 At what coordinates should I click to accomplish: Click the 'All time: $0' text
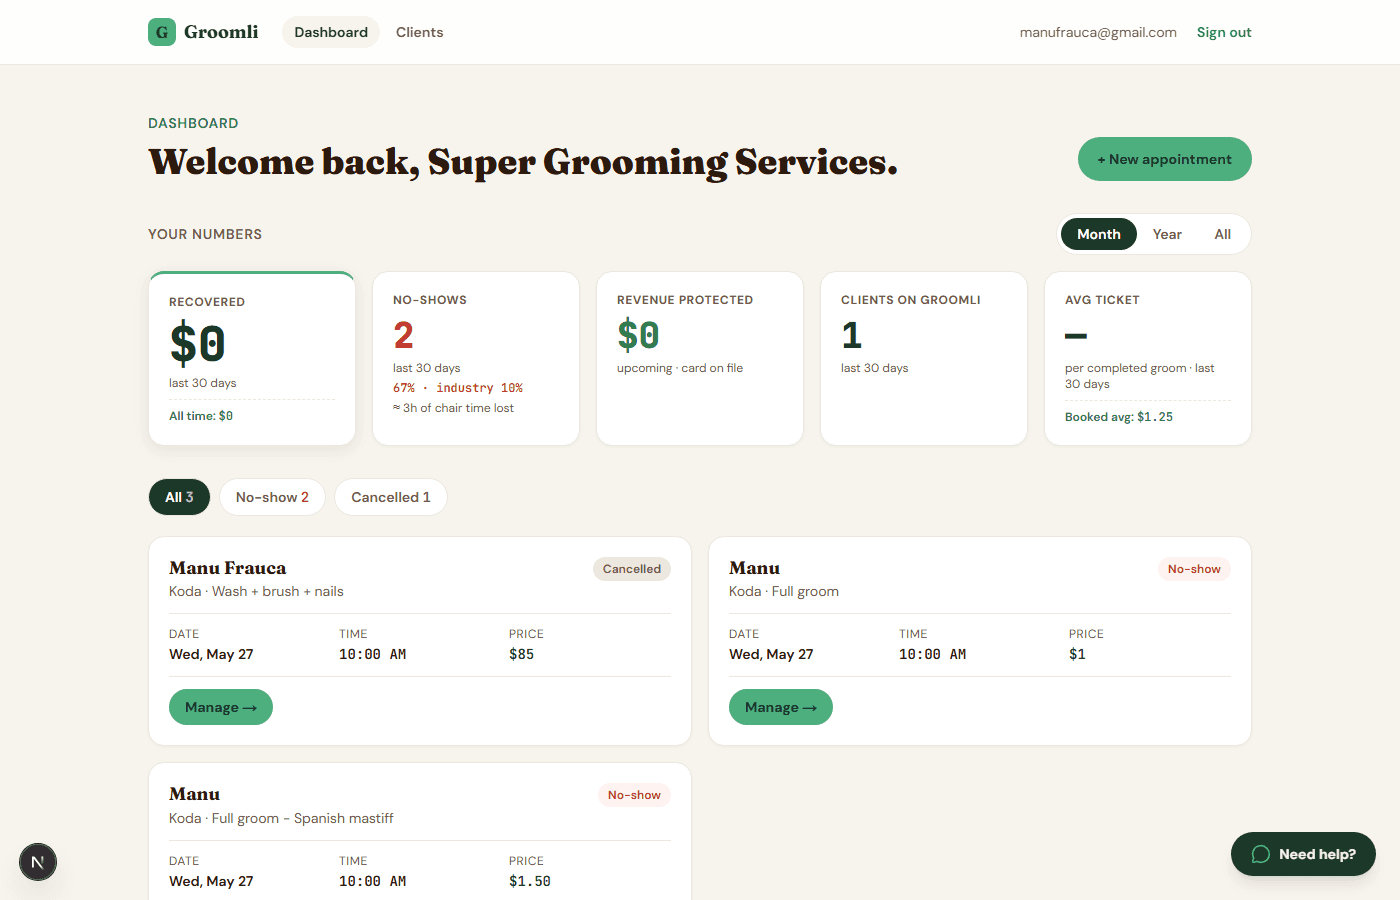[201, 416]
